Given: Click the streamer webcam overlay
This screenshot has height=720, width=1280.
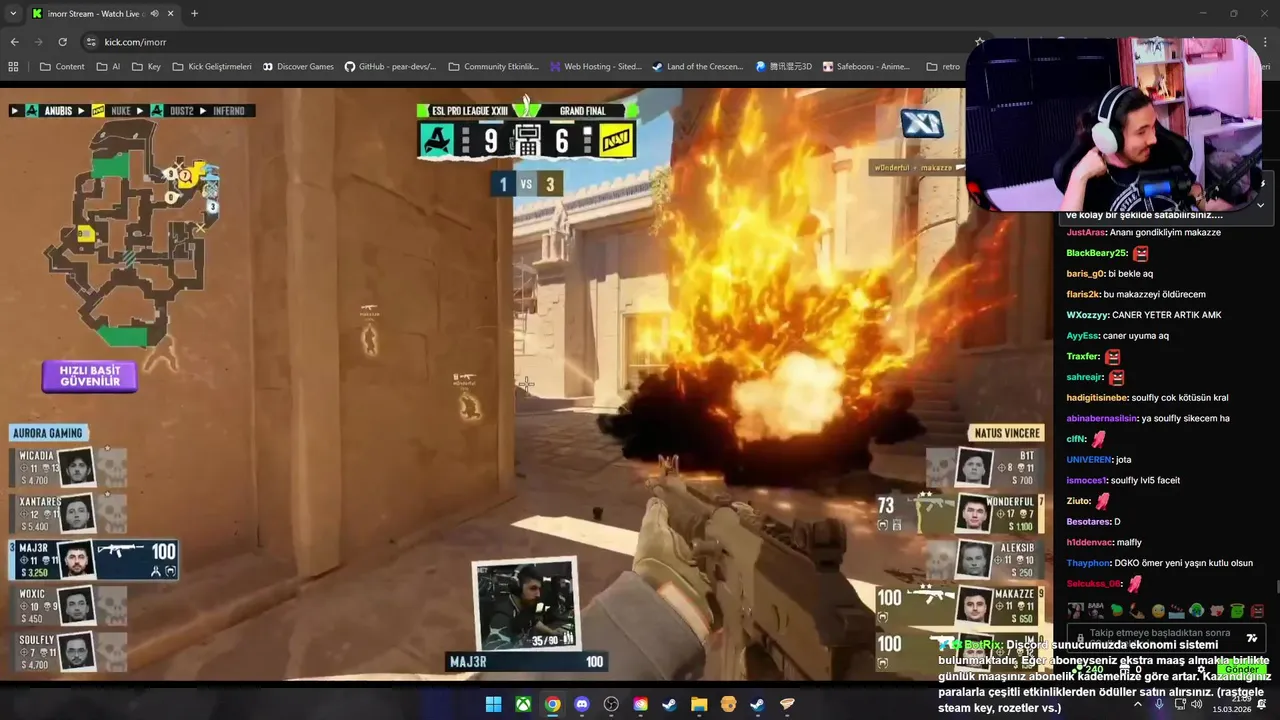Looking at the screenshot, I should pyautogui.click(x=1114, y=125).
